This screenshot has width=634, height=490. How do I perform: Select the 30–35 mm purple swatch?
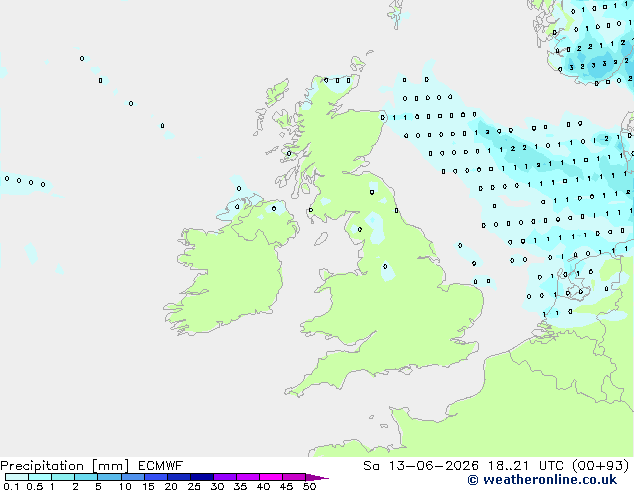[x=225, y=477]
